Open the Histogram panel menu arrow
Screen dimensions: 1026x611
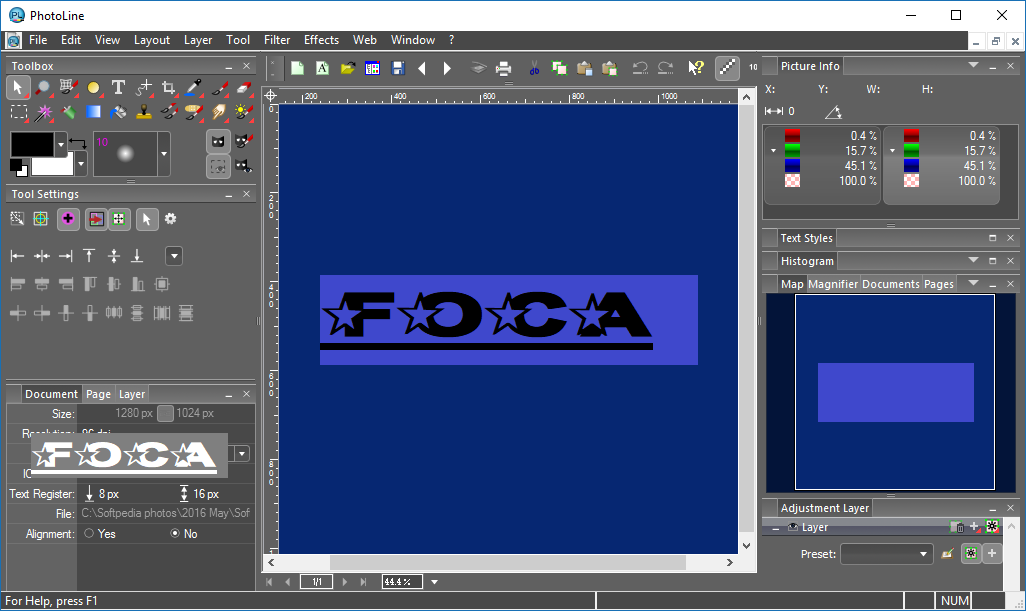coord(973,260)
